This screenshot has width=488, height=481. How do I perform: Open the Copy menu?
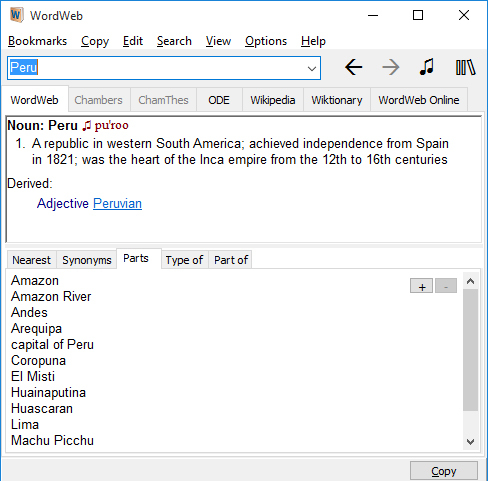95,41
